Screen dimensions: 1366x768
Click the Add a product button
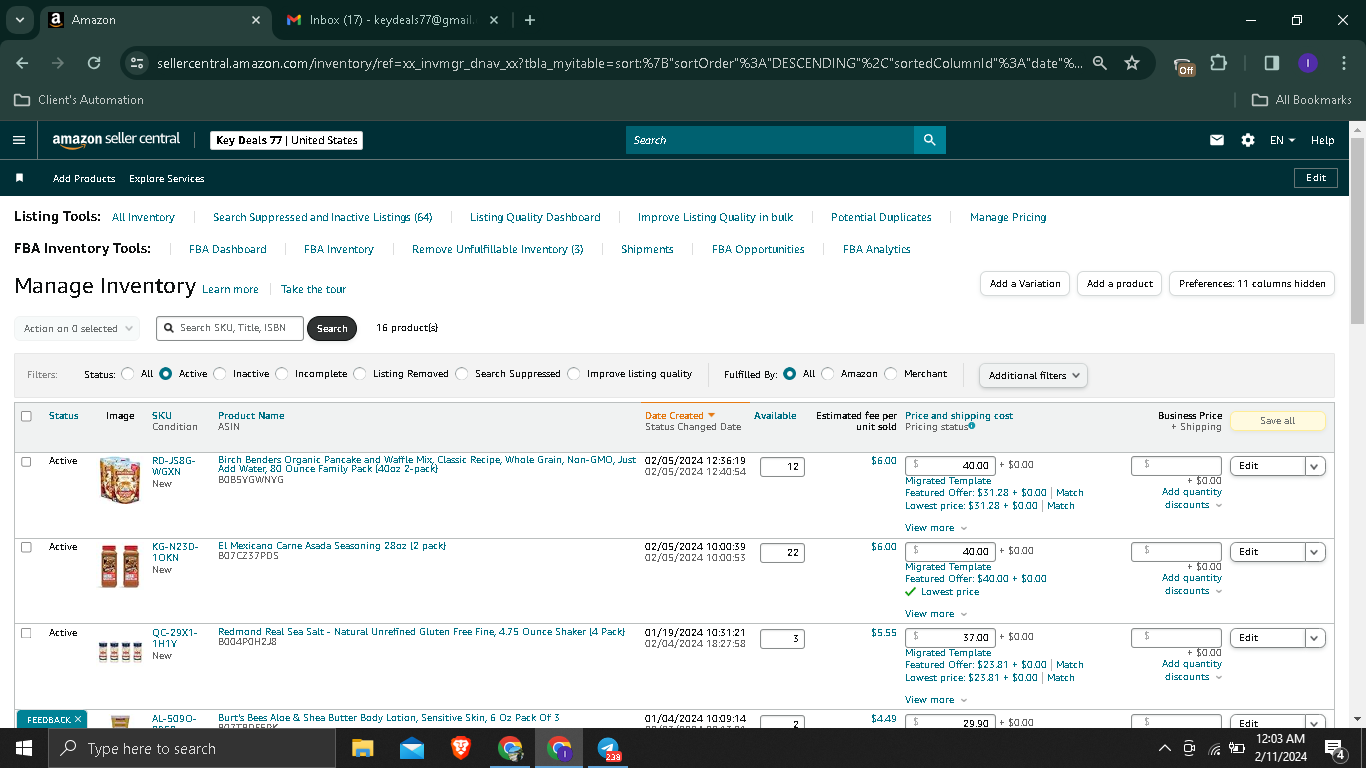pyautogui.click(x=1120, y=284)
